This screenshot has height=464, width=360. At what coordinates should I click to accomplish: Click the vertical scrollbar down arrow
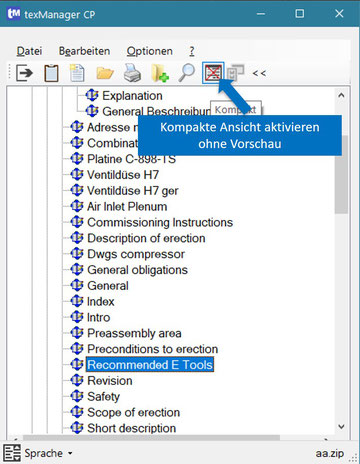tap(341, 426)
